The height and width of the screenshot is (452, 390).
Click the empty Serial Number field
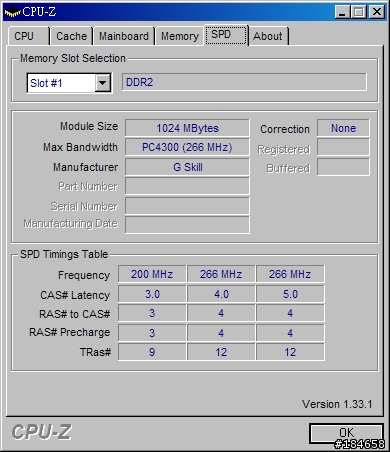tap(187, 206)
